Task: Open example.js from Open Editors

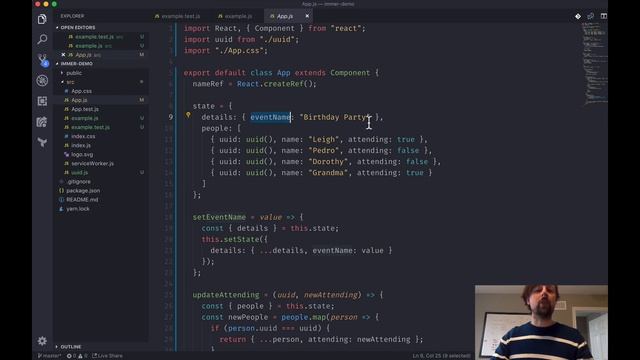Action: [x=89, y=46]
